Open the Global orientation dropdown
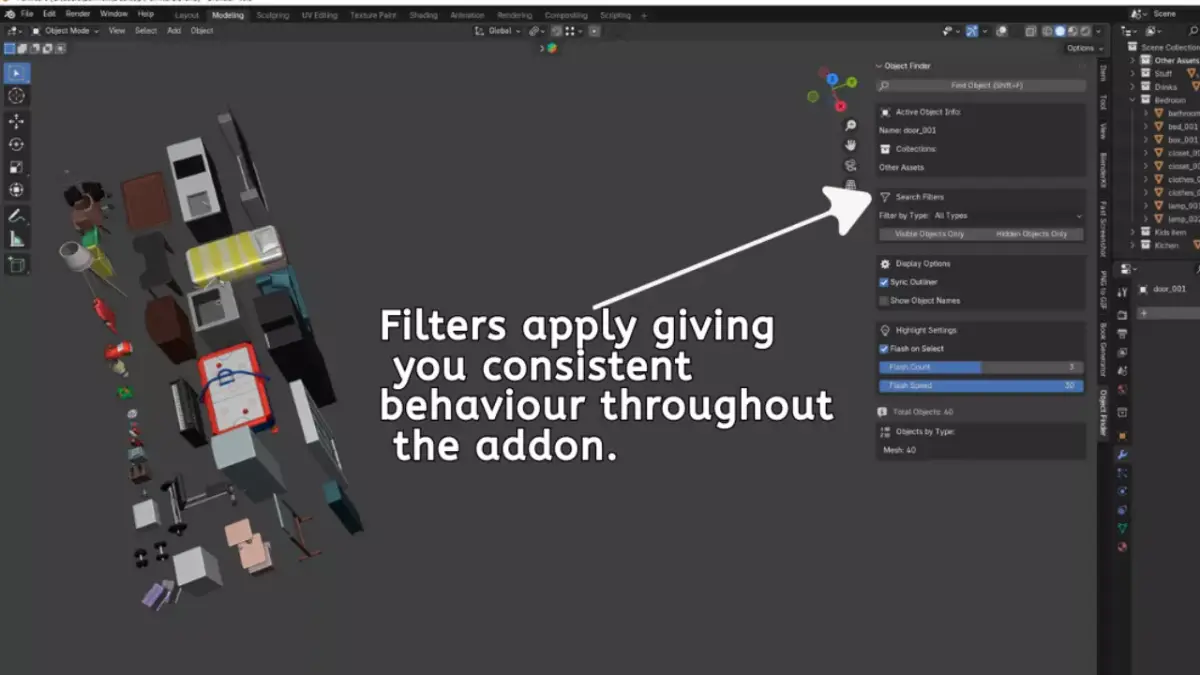The image size is (1200, 675). [x=499, y=31]
